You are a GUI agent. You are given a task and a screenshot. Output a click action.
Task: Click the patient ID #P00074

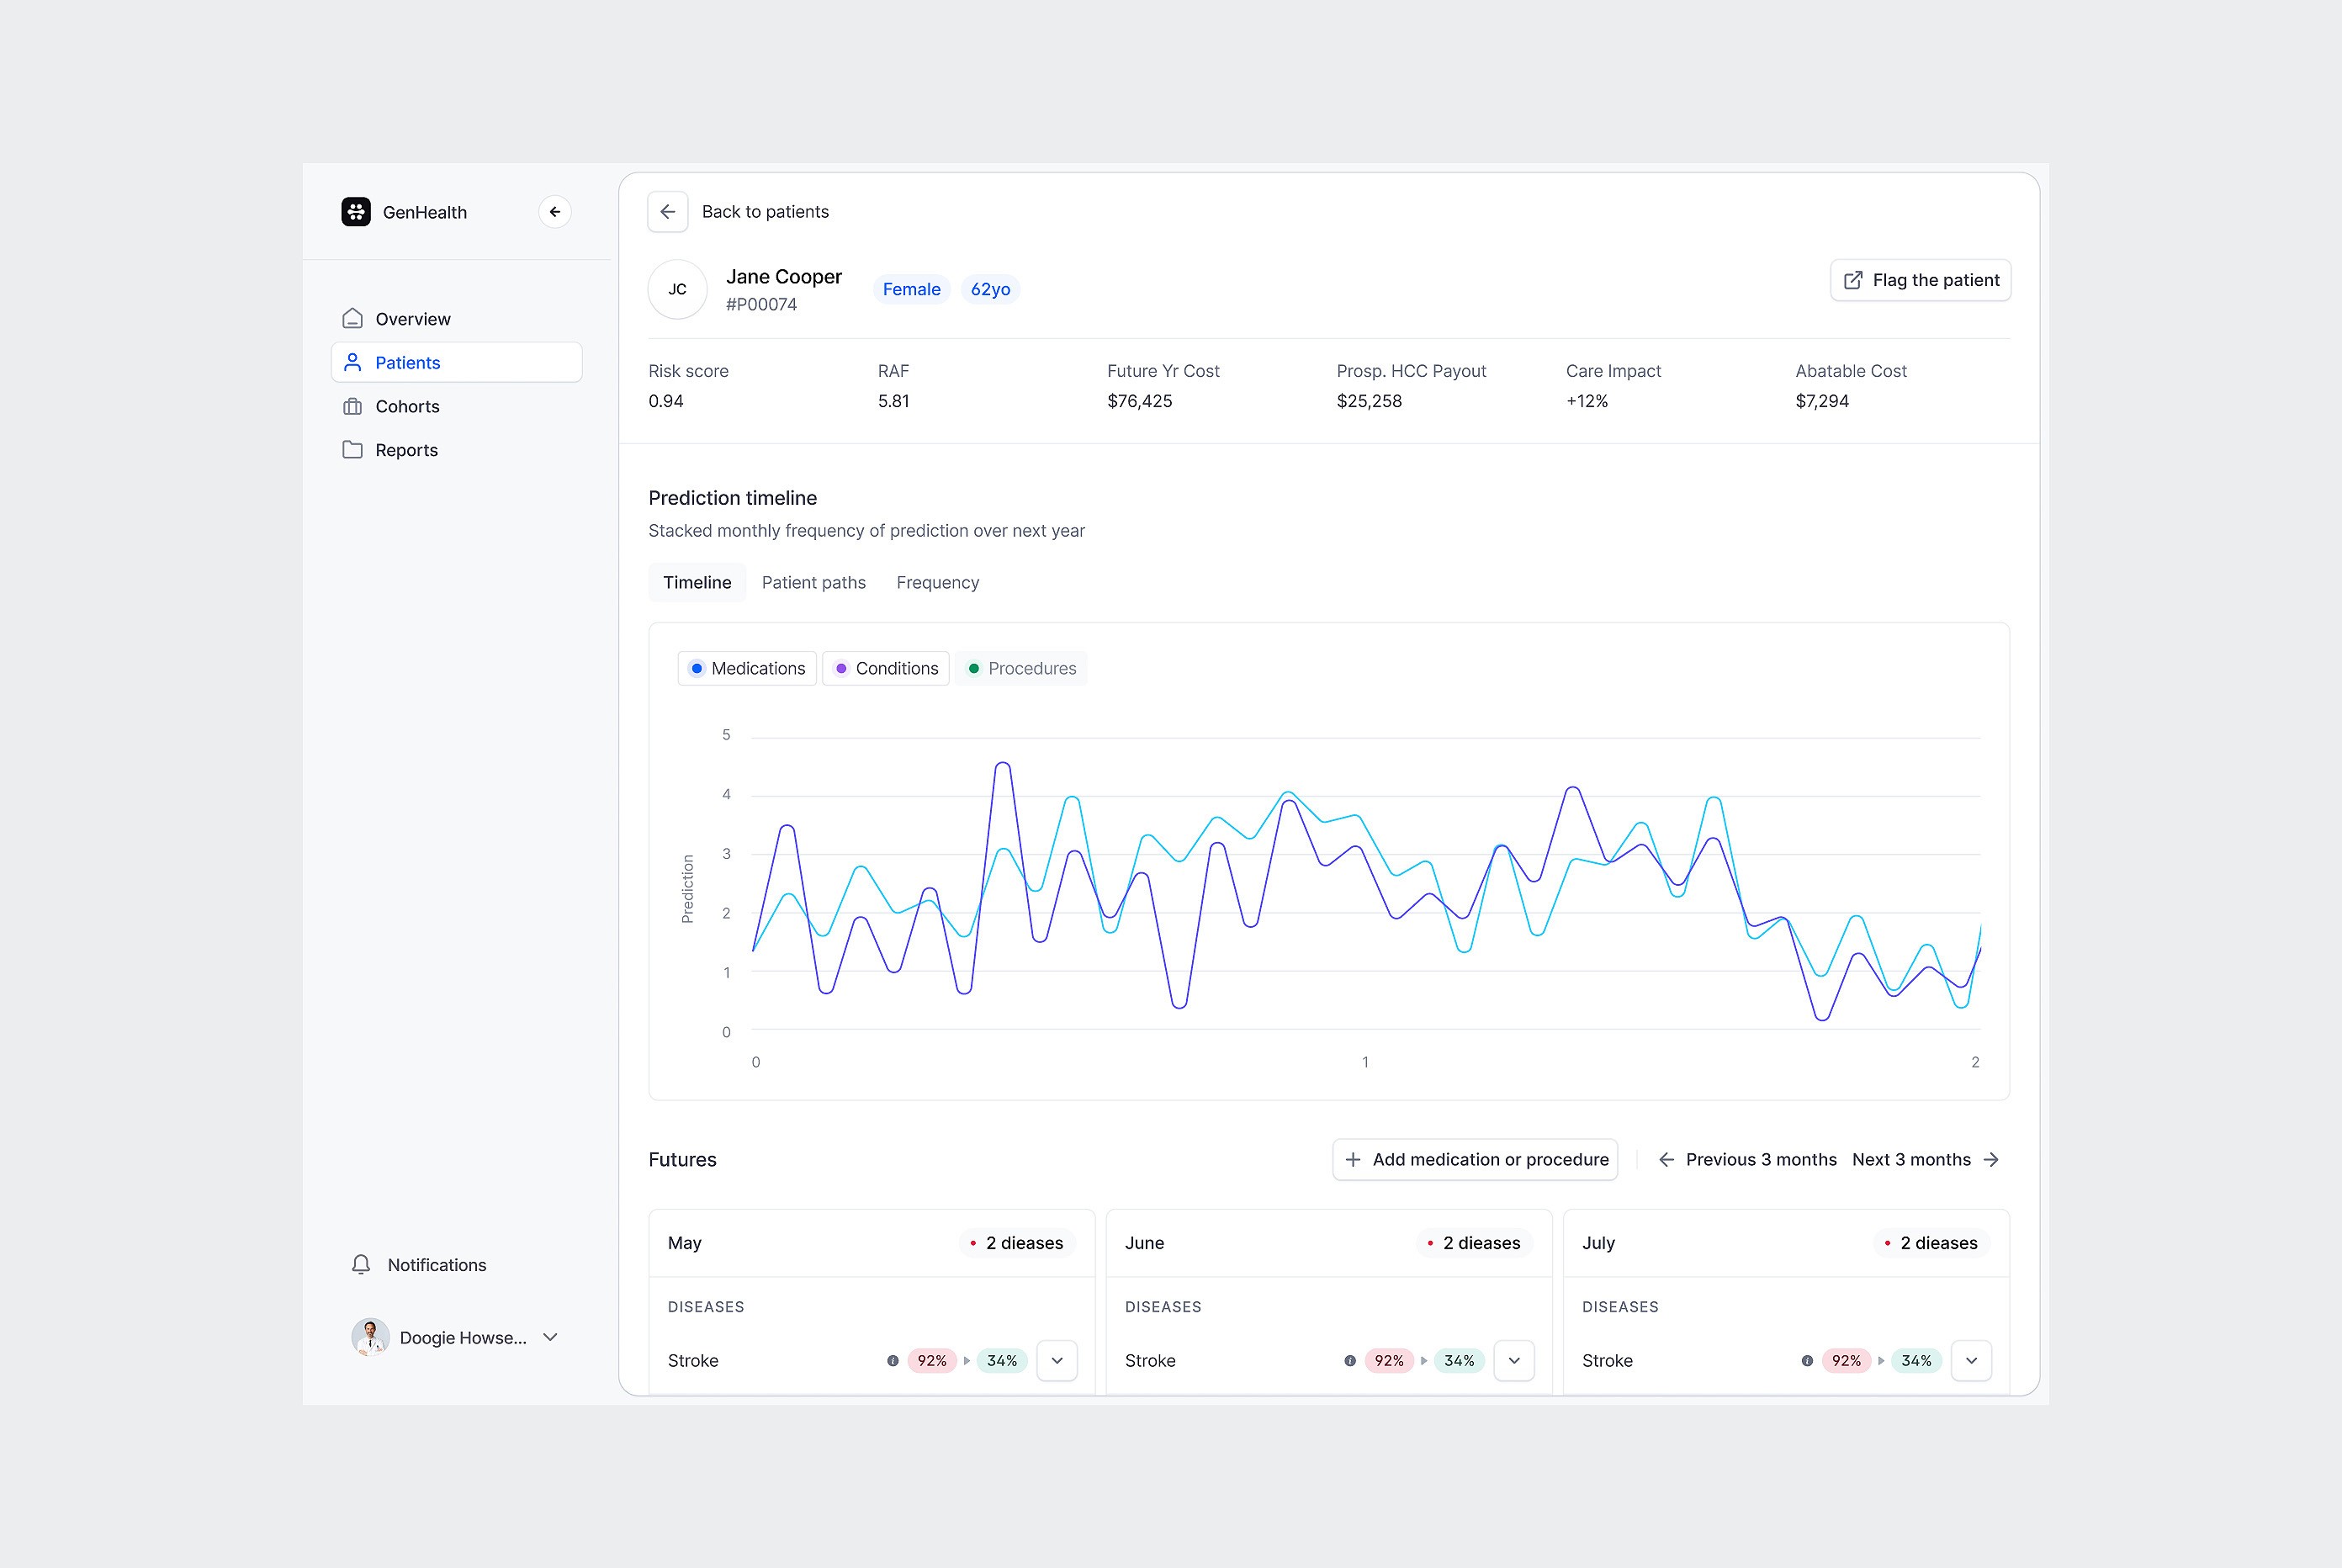pyautogui.click(x=761, y=304)
